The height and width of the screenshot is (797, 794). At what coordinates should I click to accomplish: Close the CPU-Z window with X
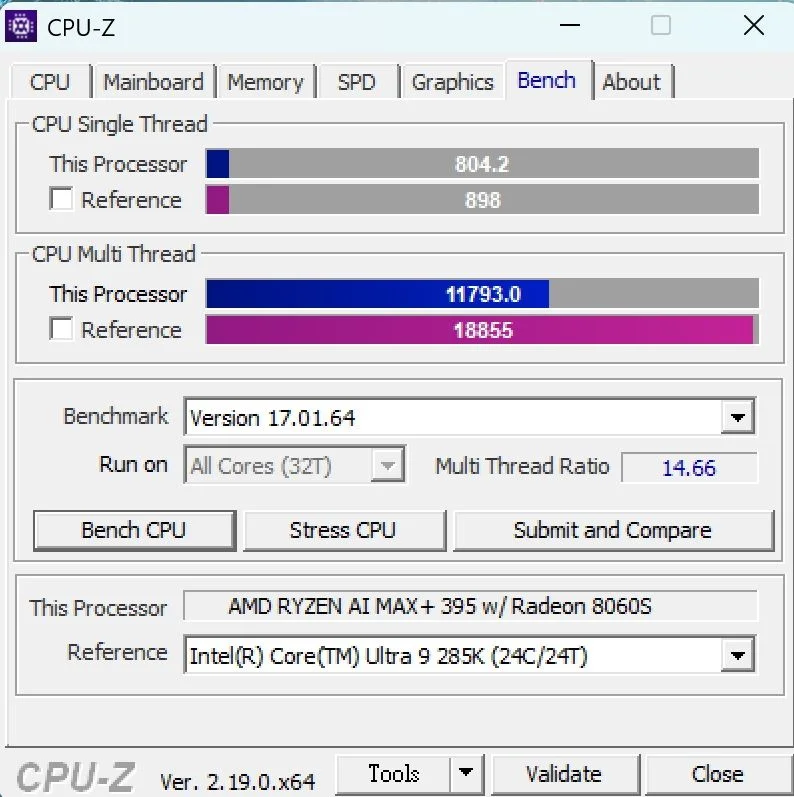pyautogui.click(x=753, y=25)
